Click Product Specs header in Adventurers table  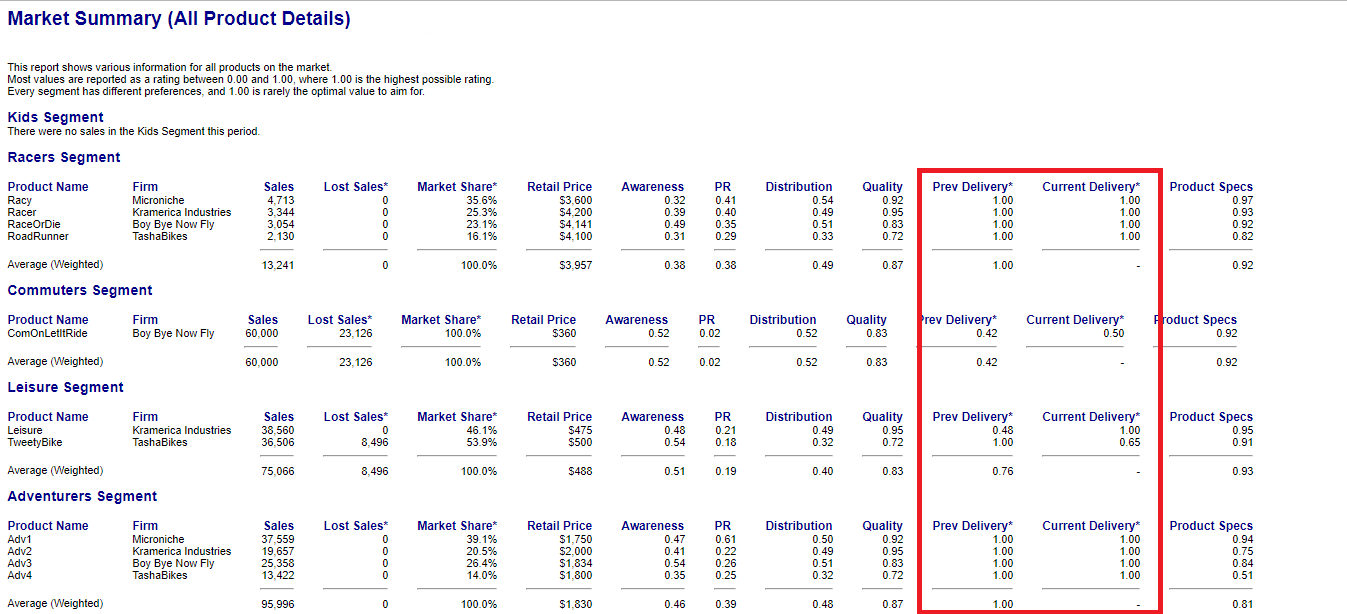pos(1210,526)
